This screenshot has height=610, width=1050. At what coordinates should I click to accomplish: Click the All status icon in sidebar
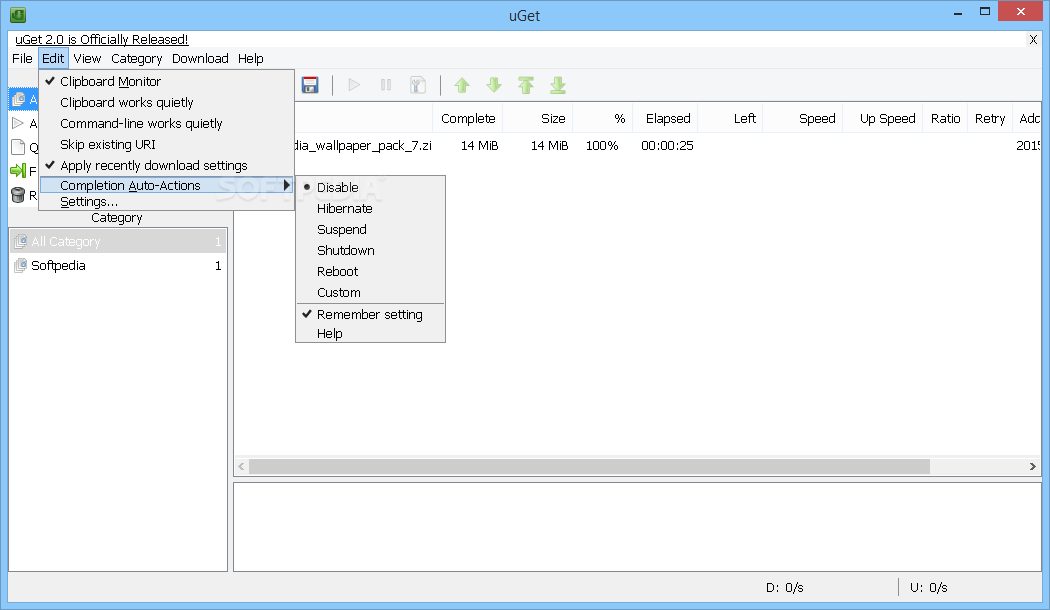point(19,100)
